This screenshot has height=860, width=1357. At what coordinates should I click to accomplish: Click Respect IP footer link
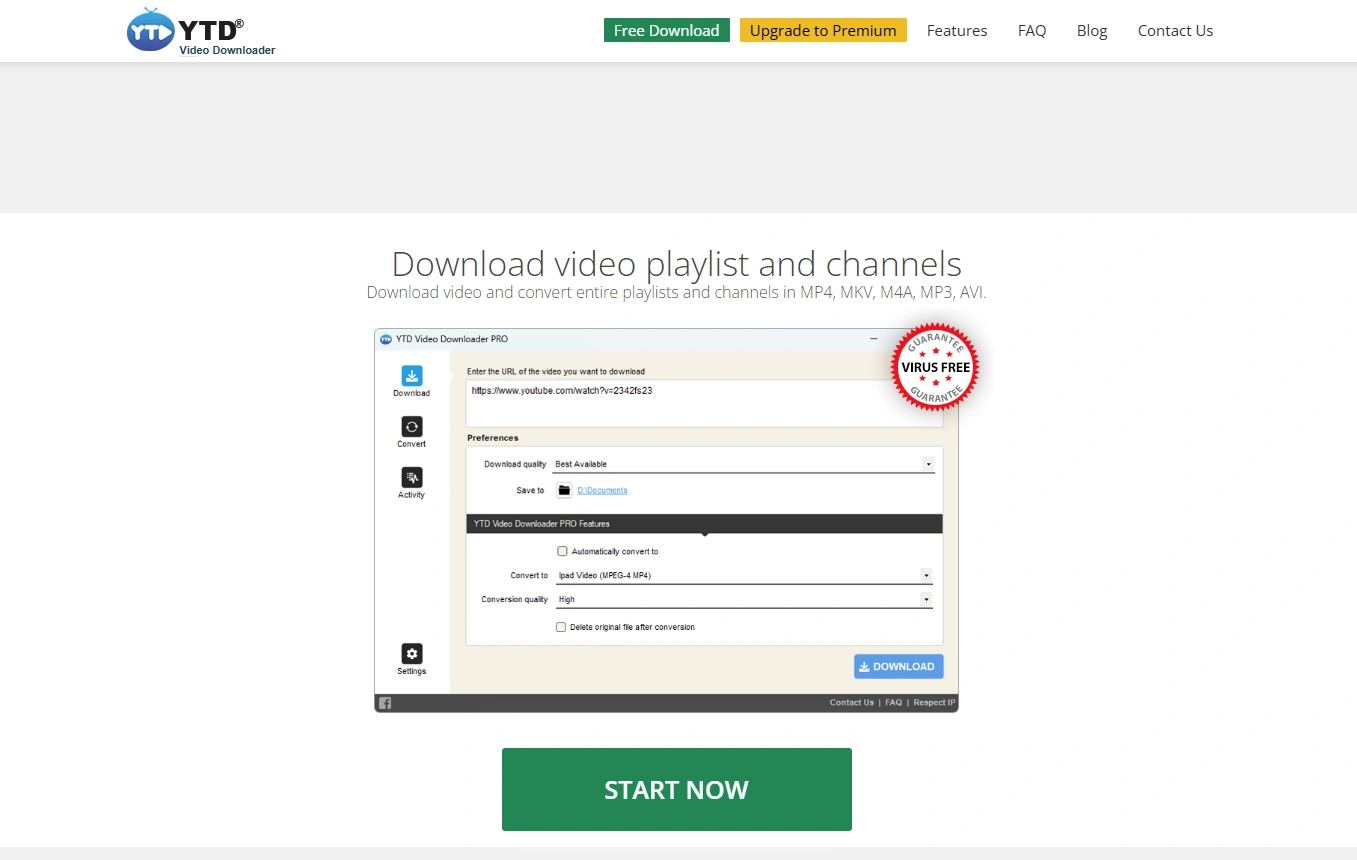click(x=934, y=703)
